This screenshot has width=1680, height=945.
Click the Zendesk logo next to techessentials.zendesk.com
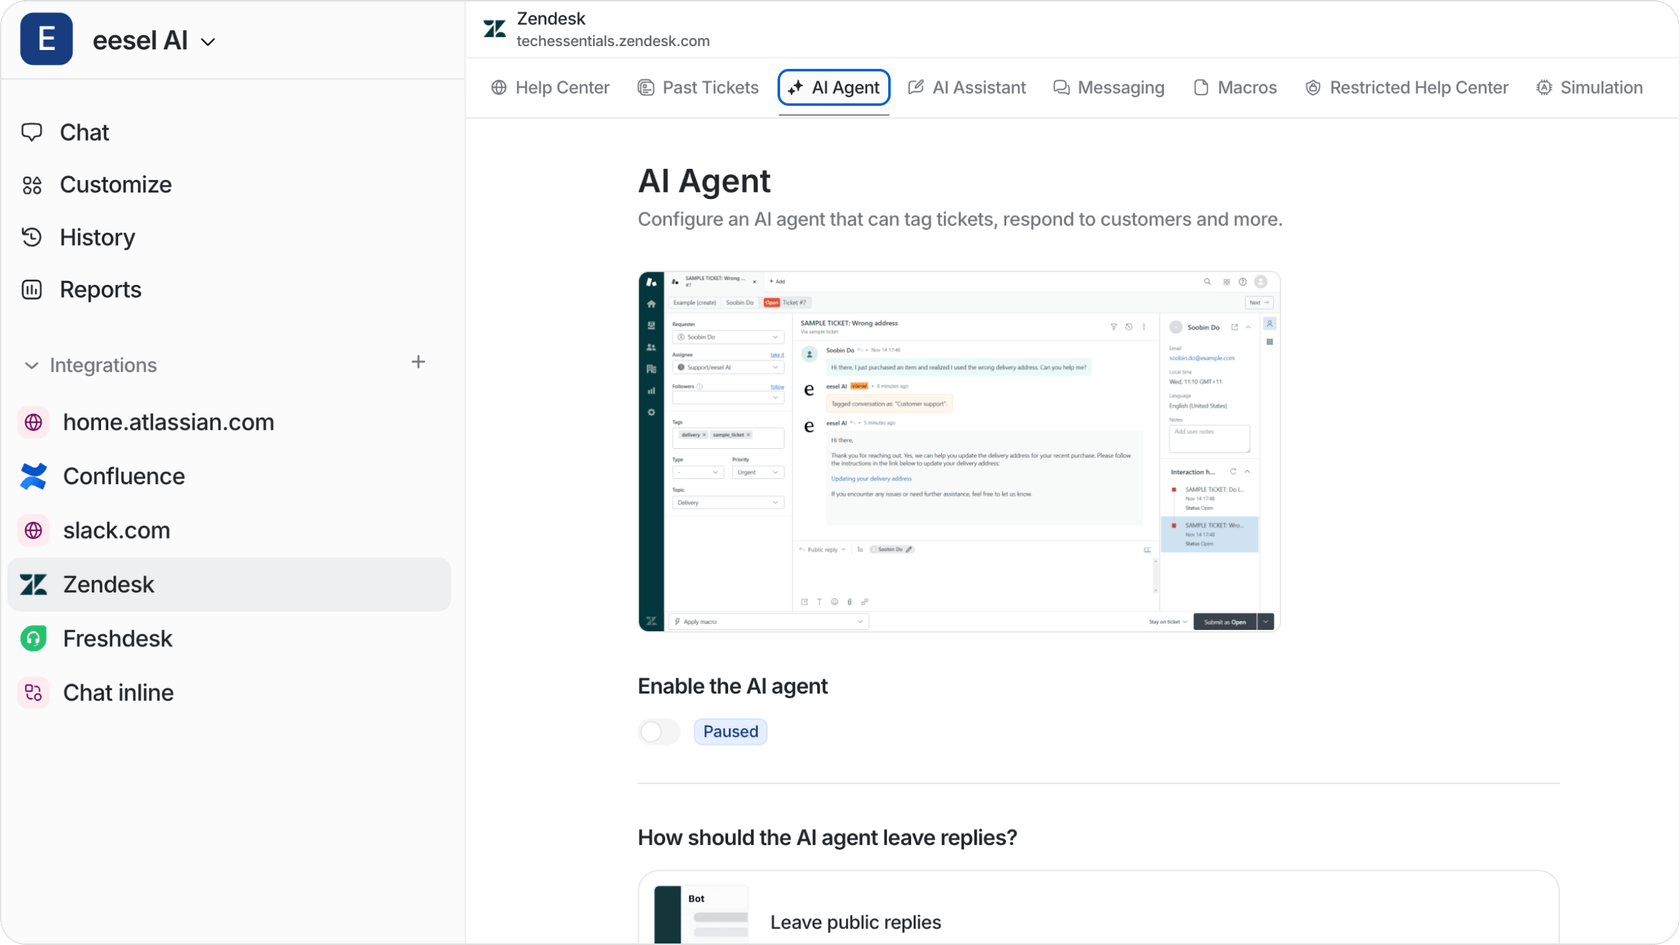[x=493, y=29]
